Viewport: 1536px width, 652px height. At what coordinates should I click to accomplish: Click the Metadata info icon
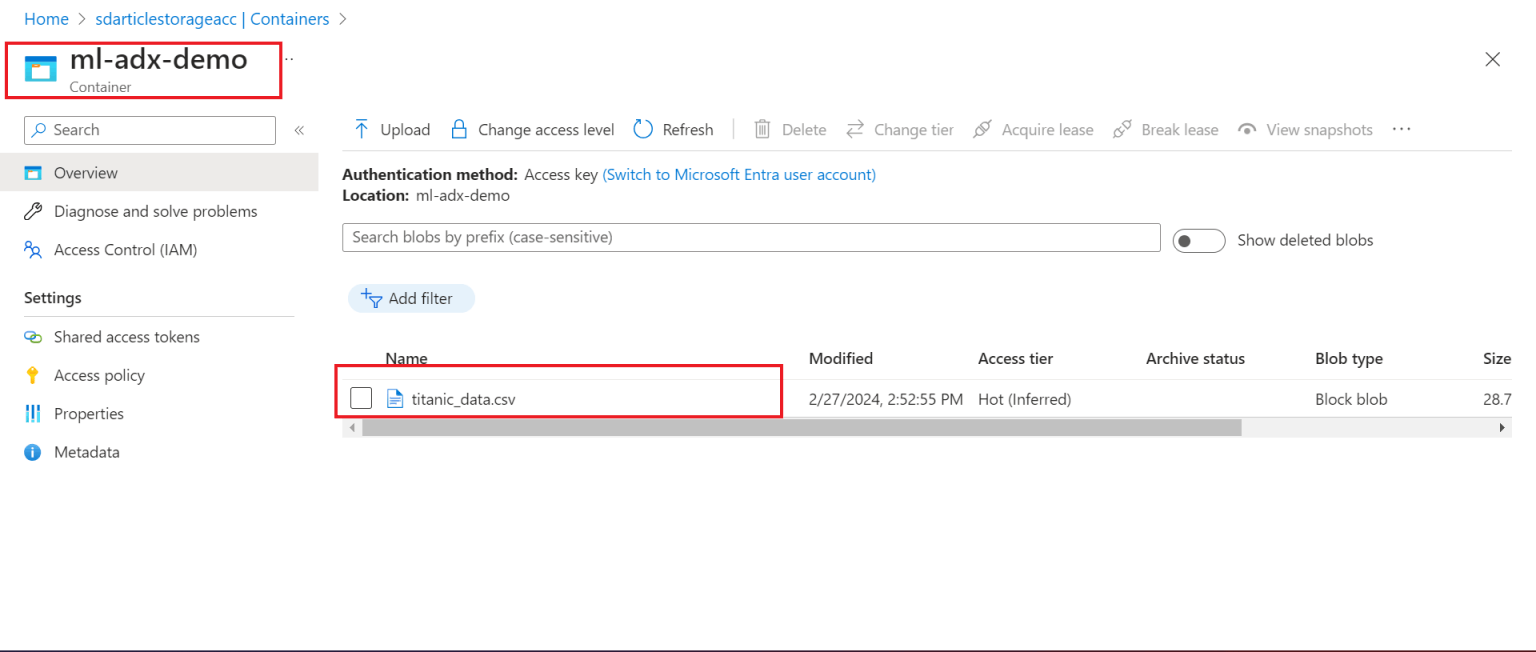coord(33,453)
